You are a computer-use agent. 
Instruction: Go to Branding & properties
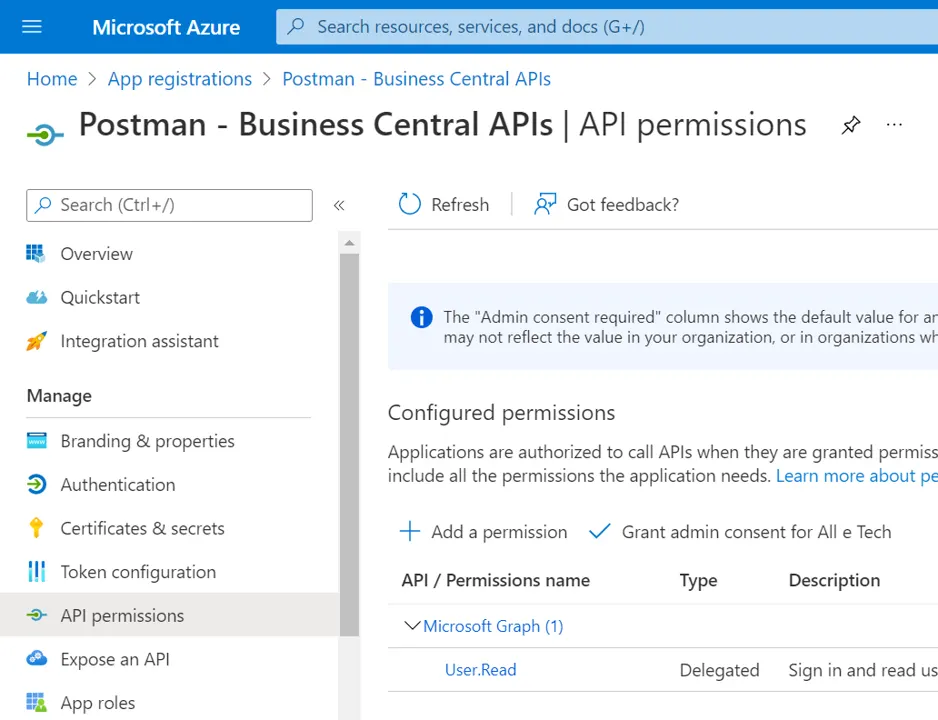tap(147, 441)
